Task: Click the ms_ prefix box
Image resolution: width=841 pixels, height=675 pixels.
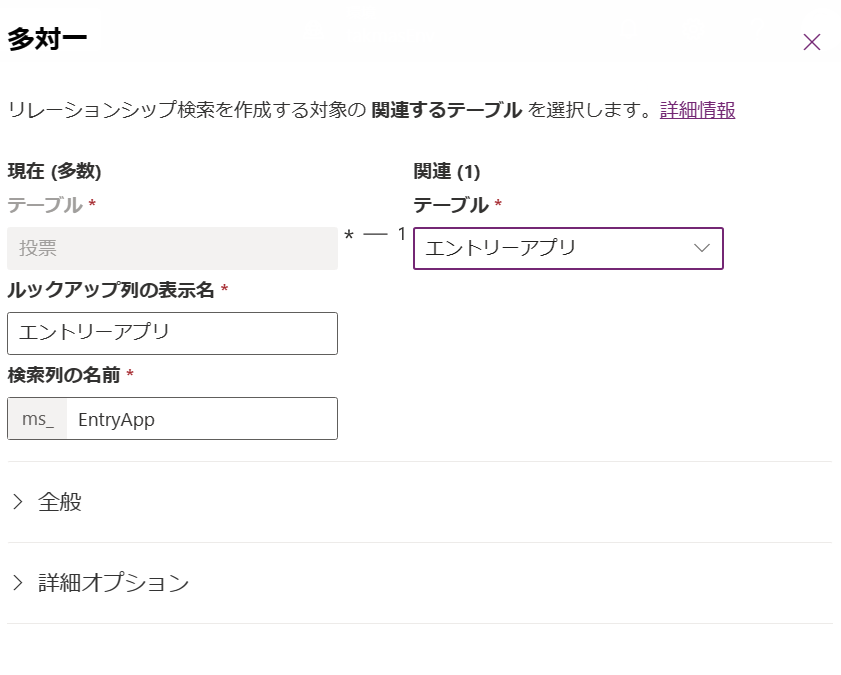Action: pos(38,419)
